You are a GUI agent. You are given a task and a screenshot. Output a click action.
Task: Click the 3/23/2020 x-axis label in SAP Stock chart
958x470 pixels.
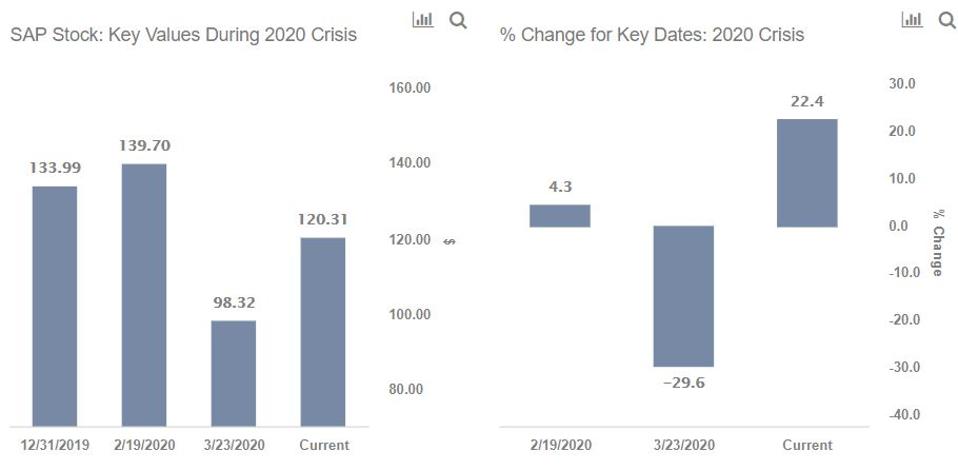coord(233,445)
